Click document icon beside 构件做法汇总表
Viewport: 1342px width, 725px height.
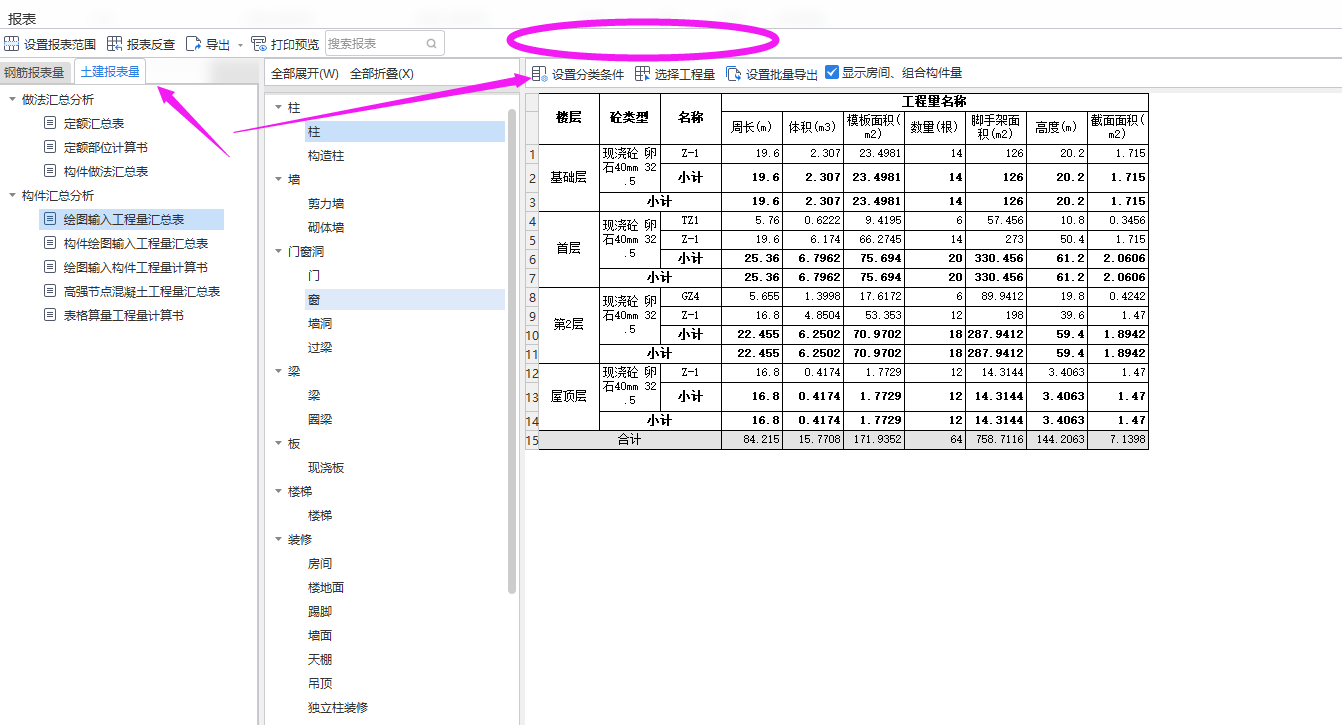[50, 172]
